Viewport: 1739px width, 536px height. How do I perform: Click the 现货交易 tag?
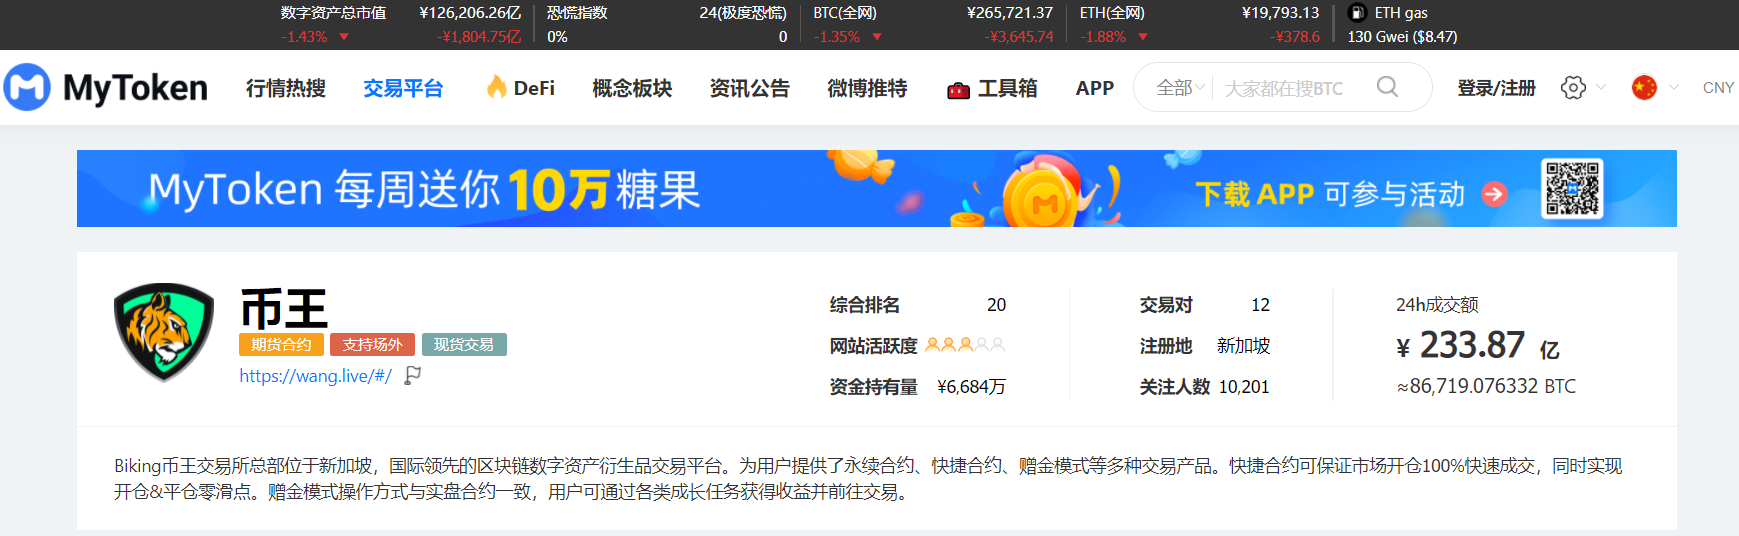pyautogui.click(x=464, y=345)
